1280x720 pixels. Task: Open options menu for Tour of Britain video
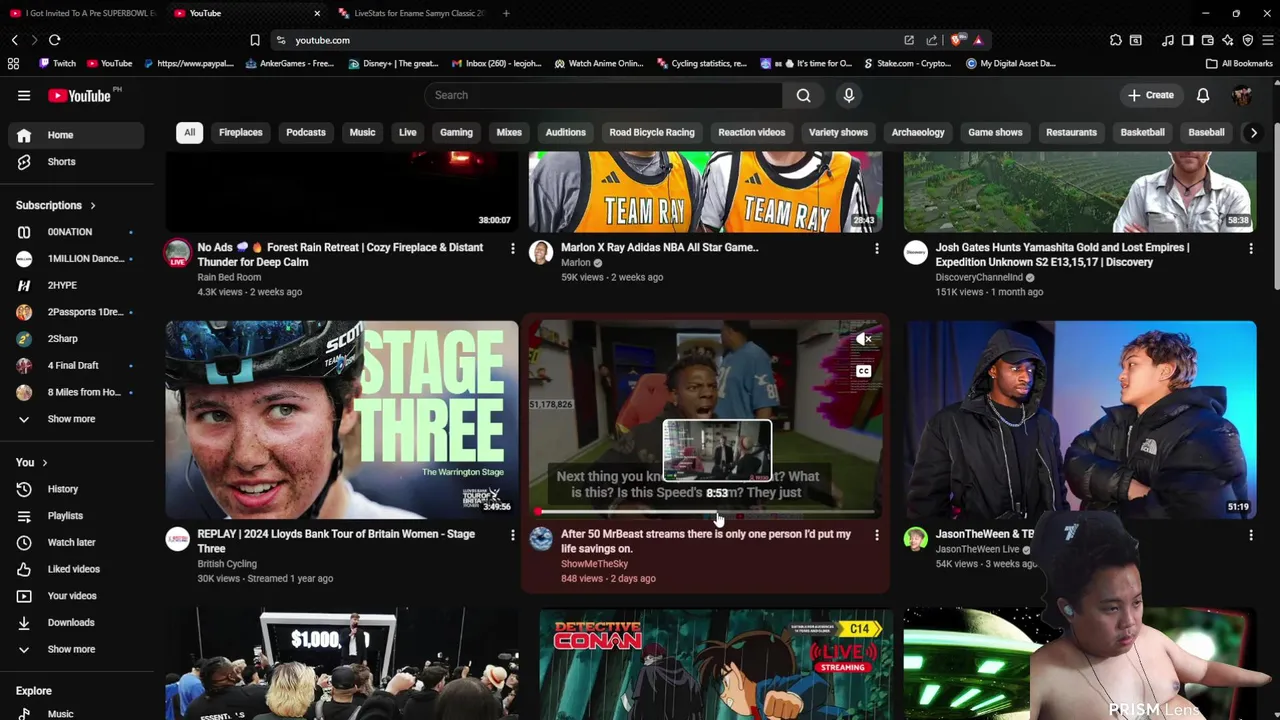pyautogui.click(x=513, y=535)
